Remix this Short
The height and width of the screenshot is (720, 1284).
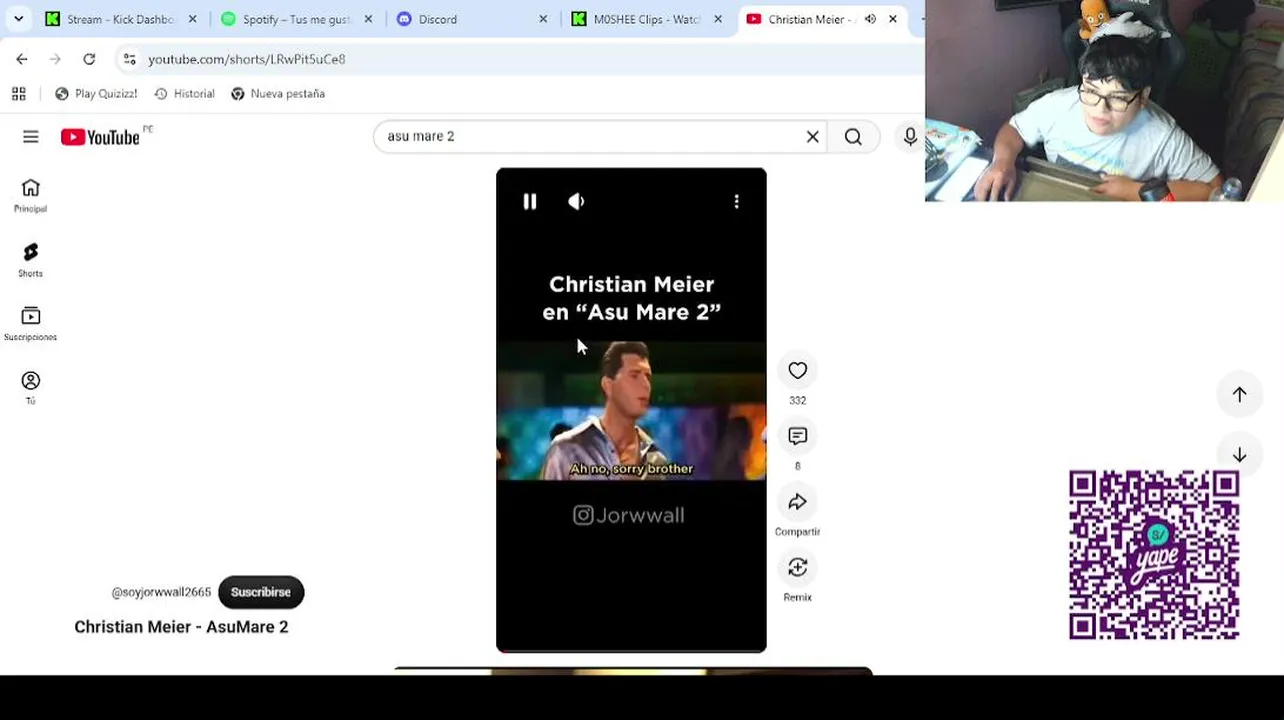[x=797, y=568]
